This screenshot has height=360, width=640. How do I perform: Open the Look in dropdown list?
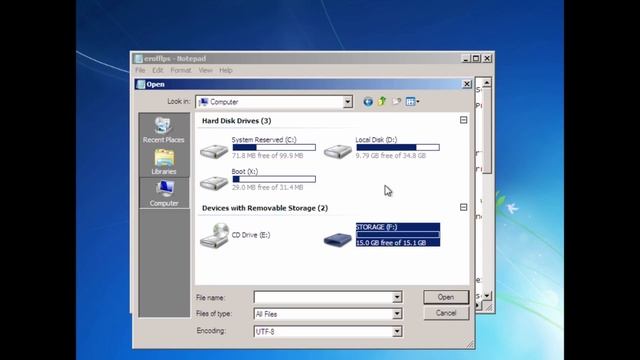[347, 102]
